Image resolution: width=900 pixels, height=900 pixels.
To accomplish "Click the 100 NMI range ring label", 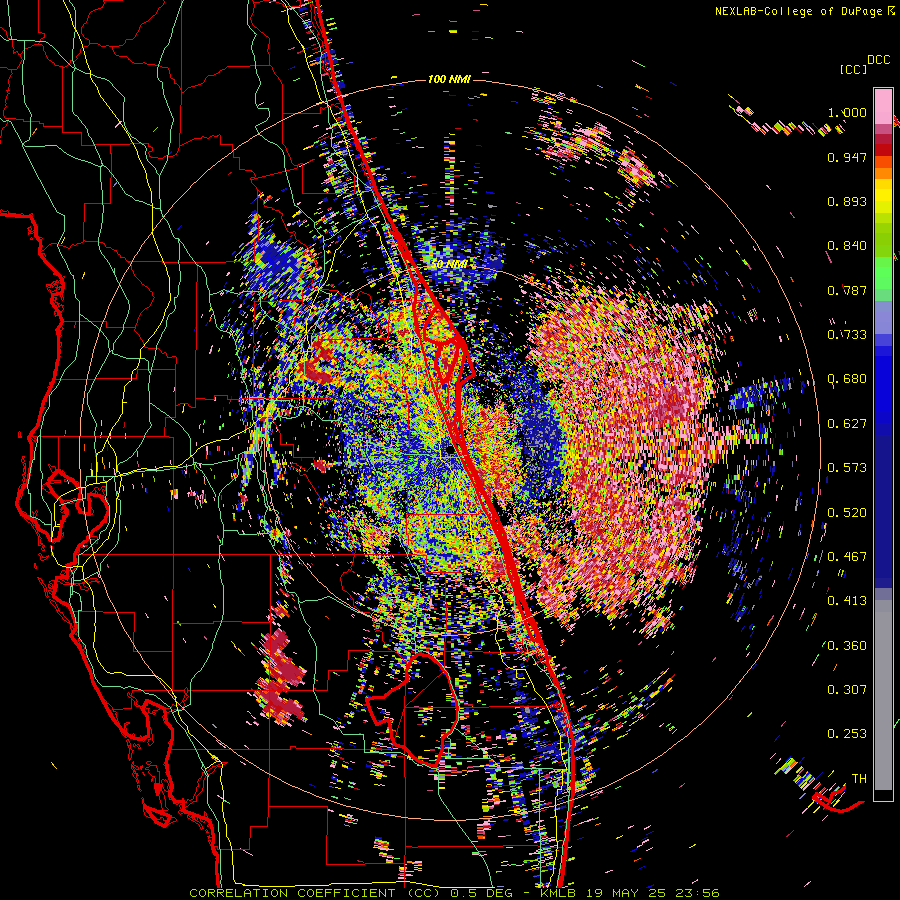I will coord(449,79).
